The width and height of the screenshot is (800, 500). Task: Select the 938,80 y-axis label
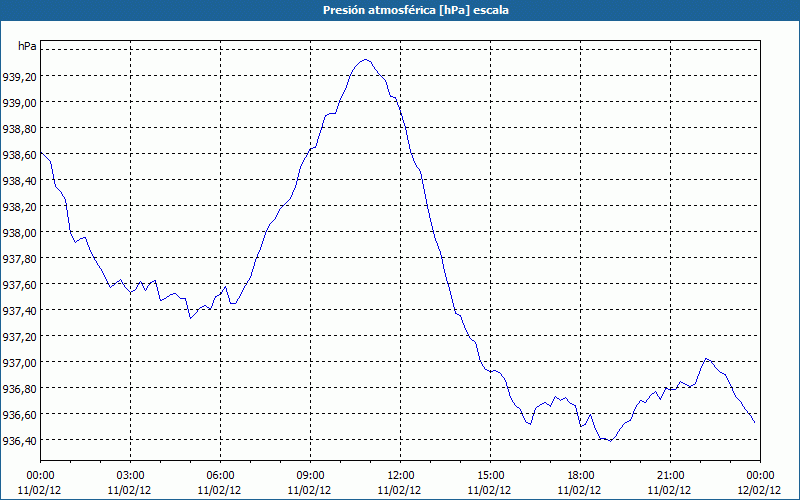pyautogui.click(x=19, y=129)
